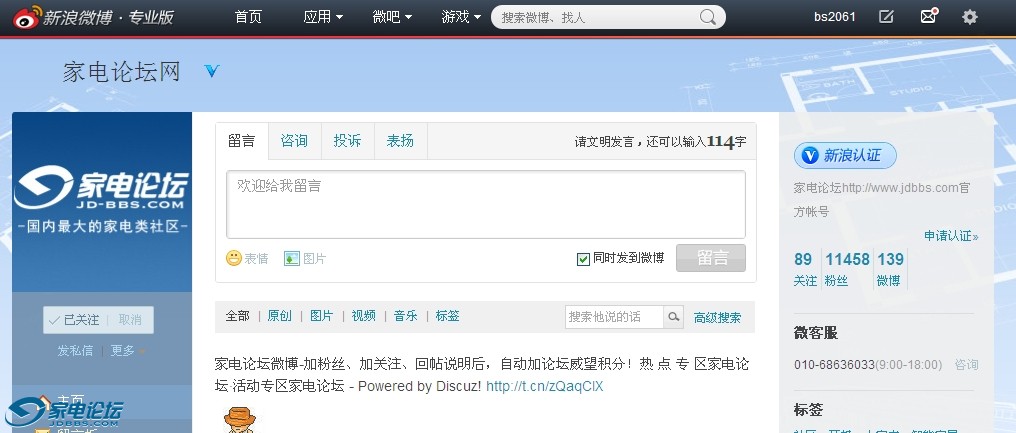This screenshot has width=1016, height=433.
Task: Expand the 更多 options menu
Action: [128, 351]
